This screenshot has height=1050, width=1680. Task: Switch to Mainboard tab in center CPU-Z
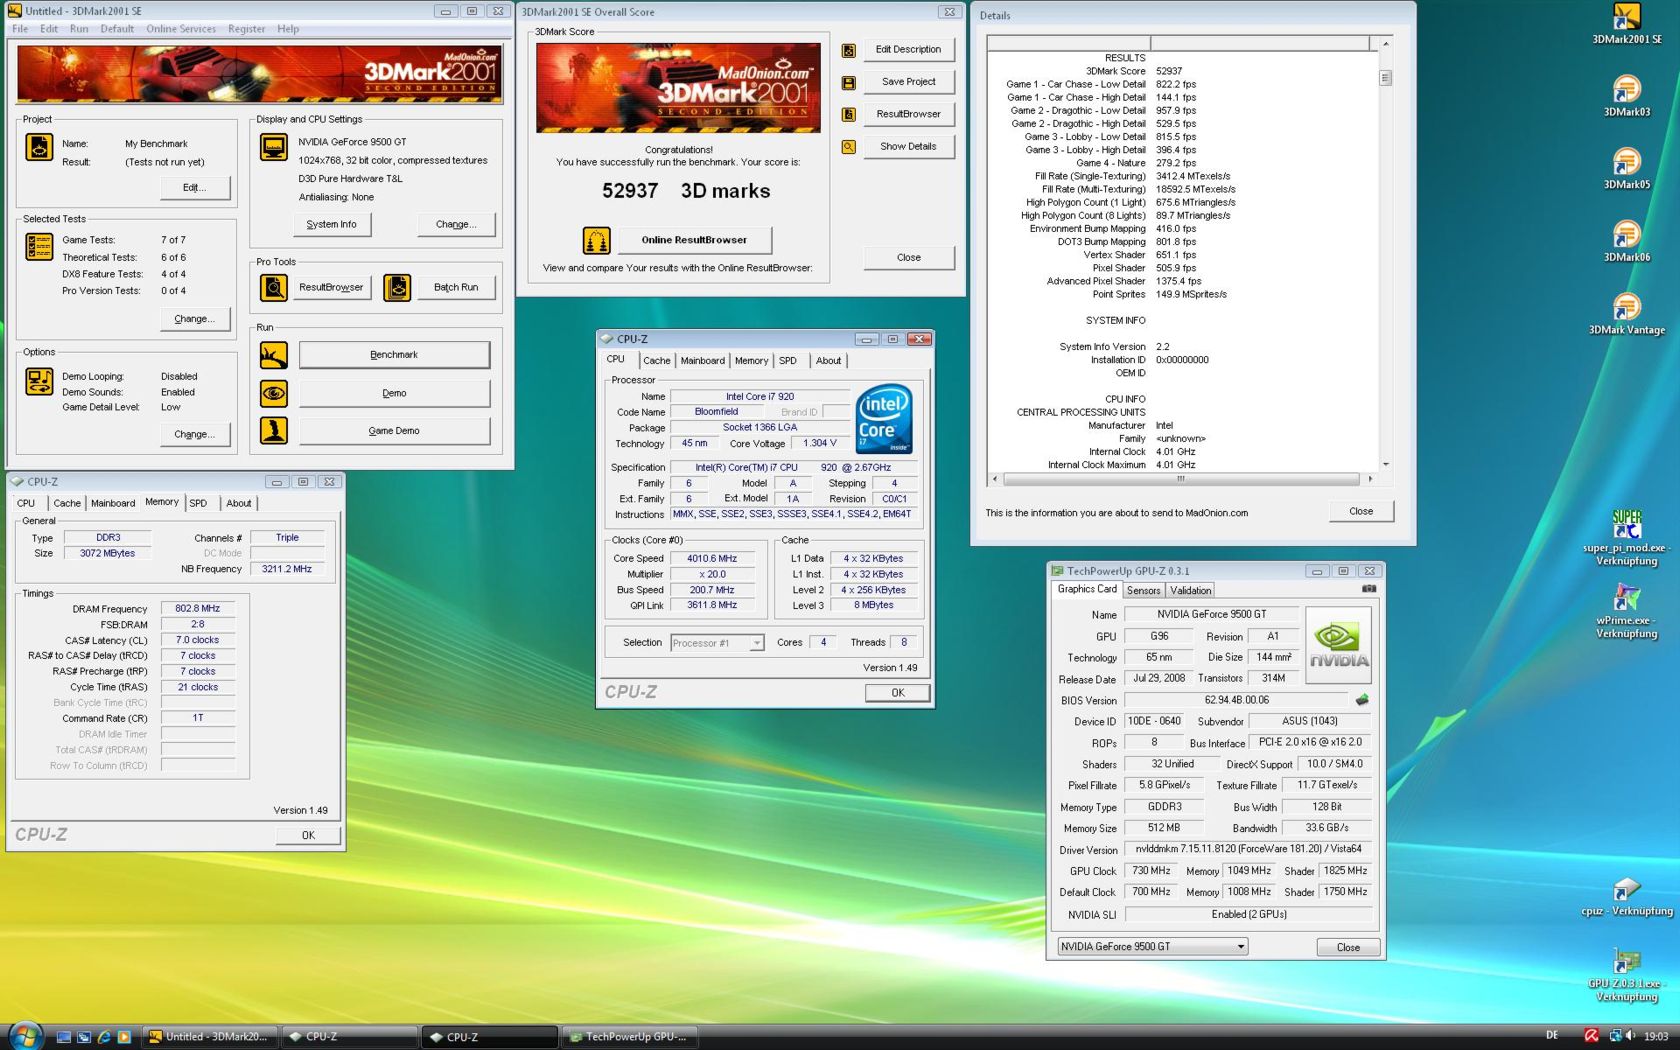[703, 361]
